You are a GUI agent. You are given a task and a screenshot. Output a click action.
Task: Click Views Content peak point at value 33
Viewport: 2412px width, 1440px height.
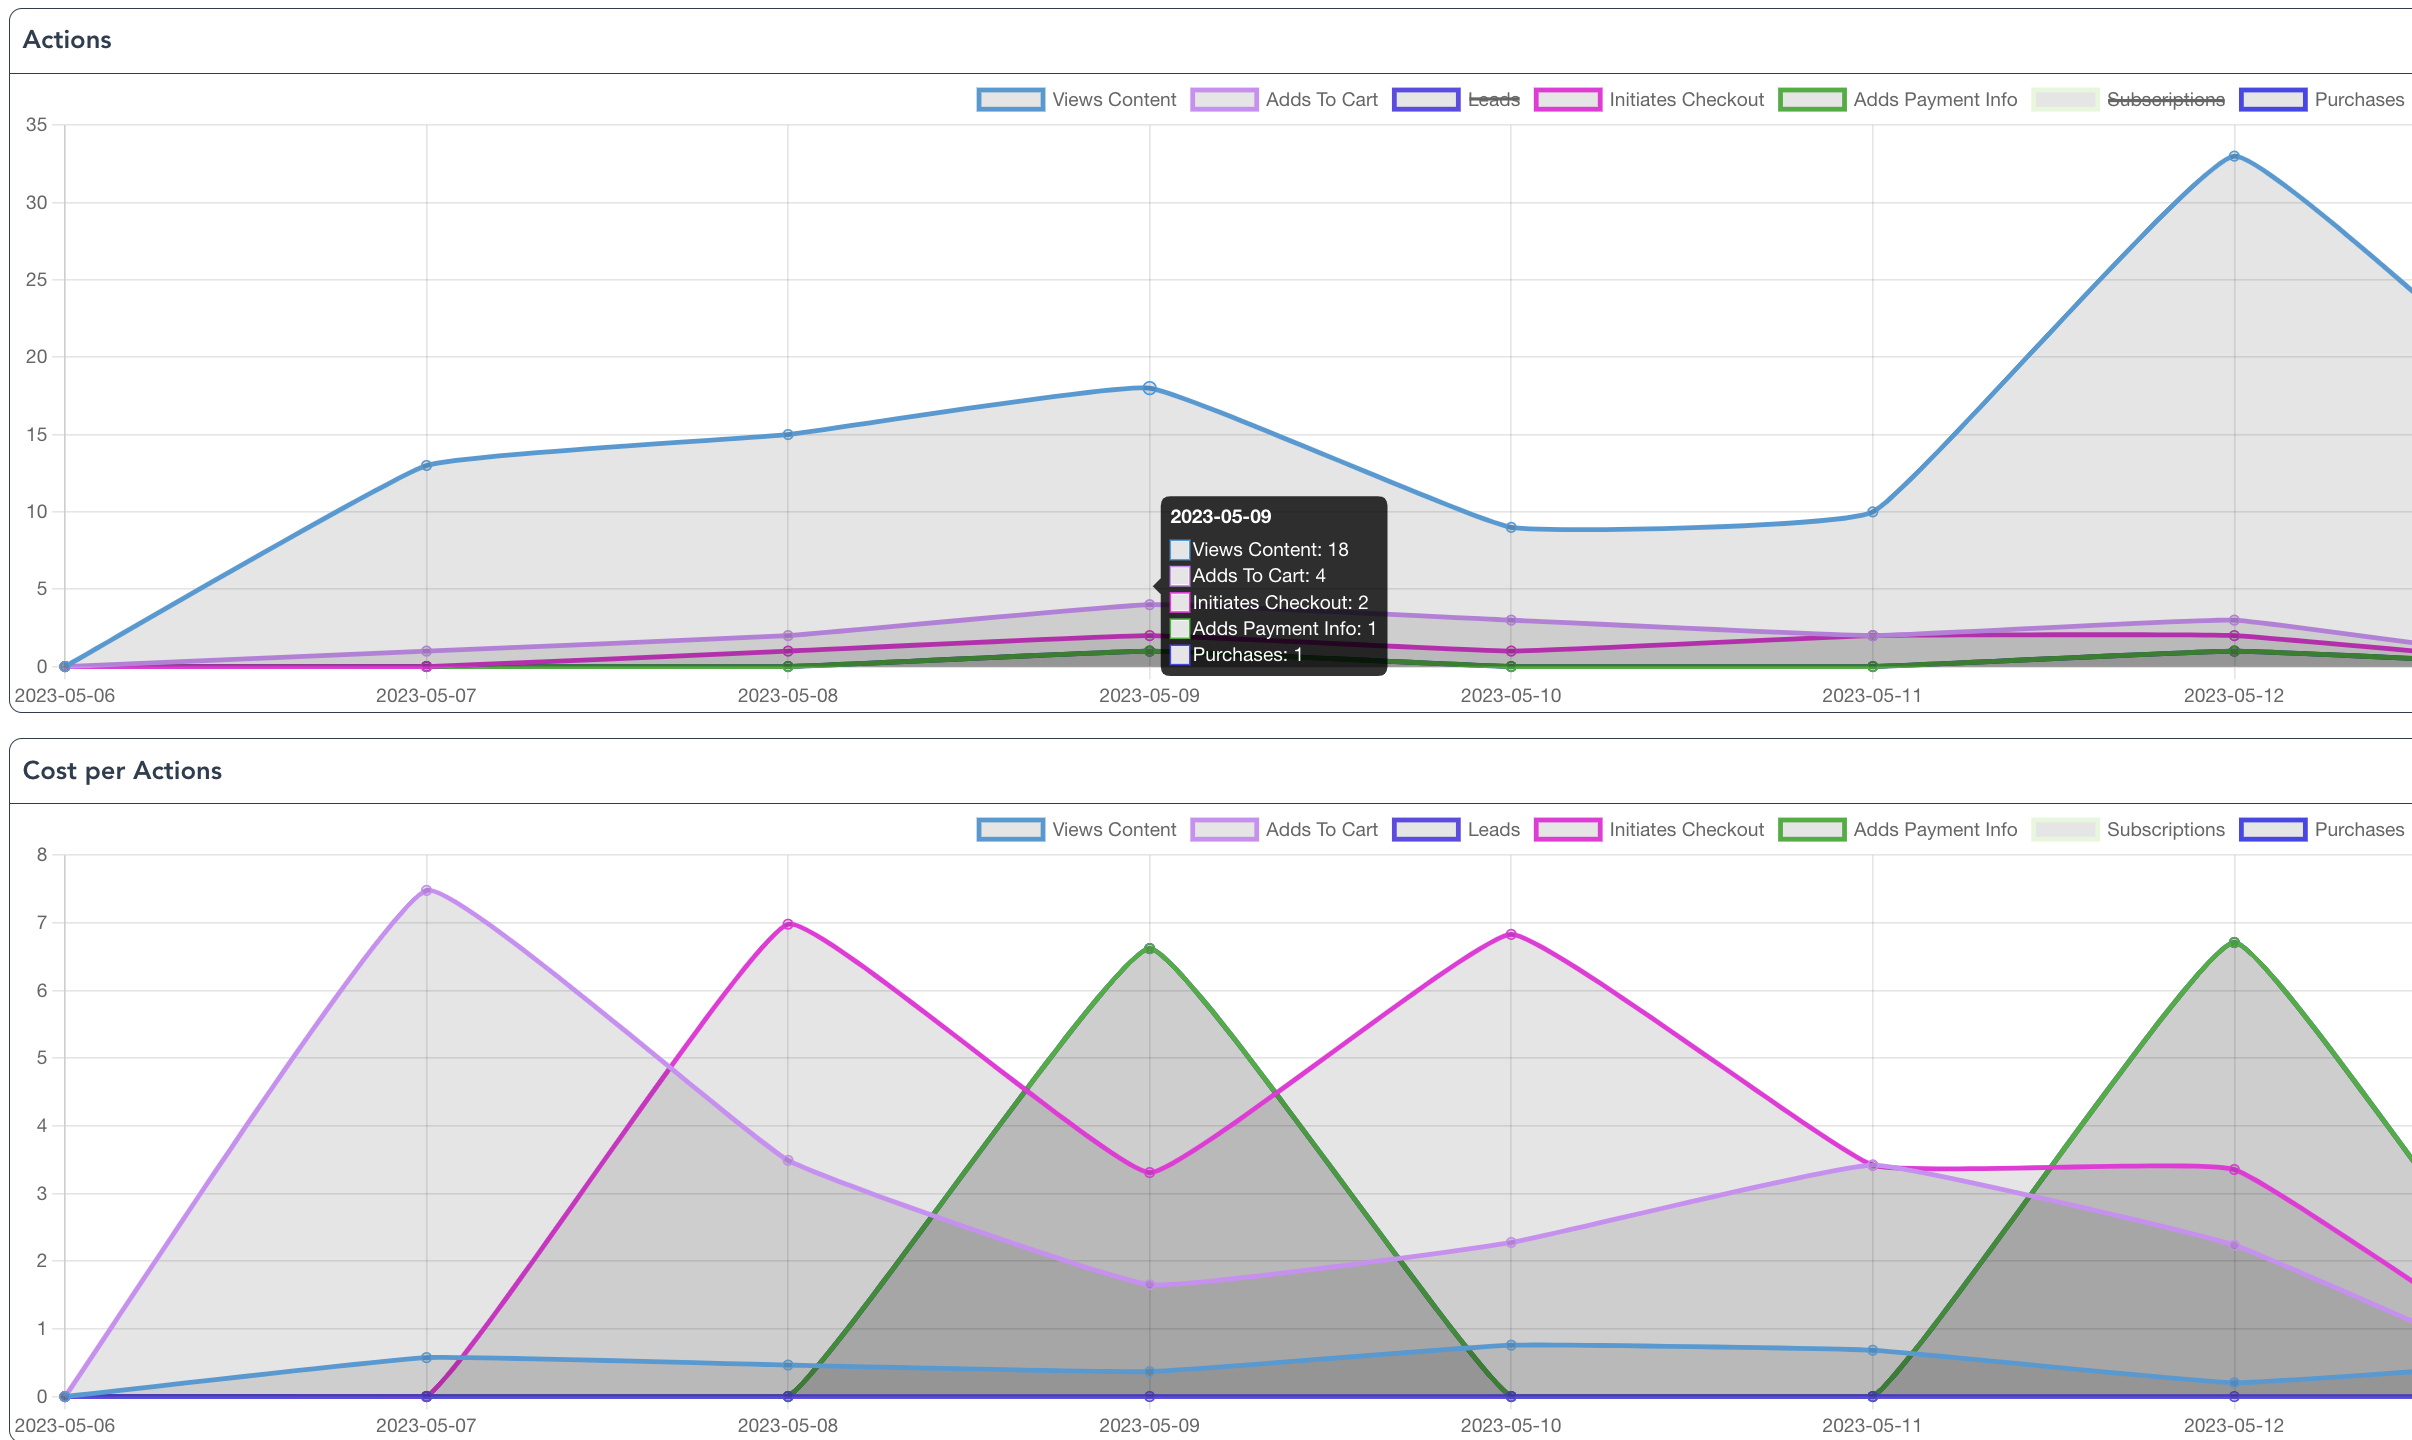click(2234, 157)
